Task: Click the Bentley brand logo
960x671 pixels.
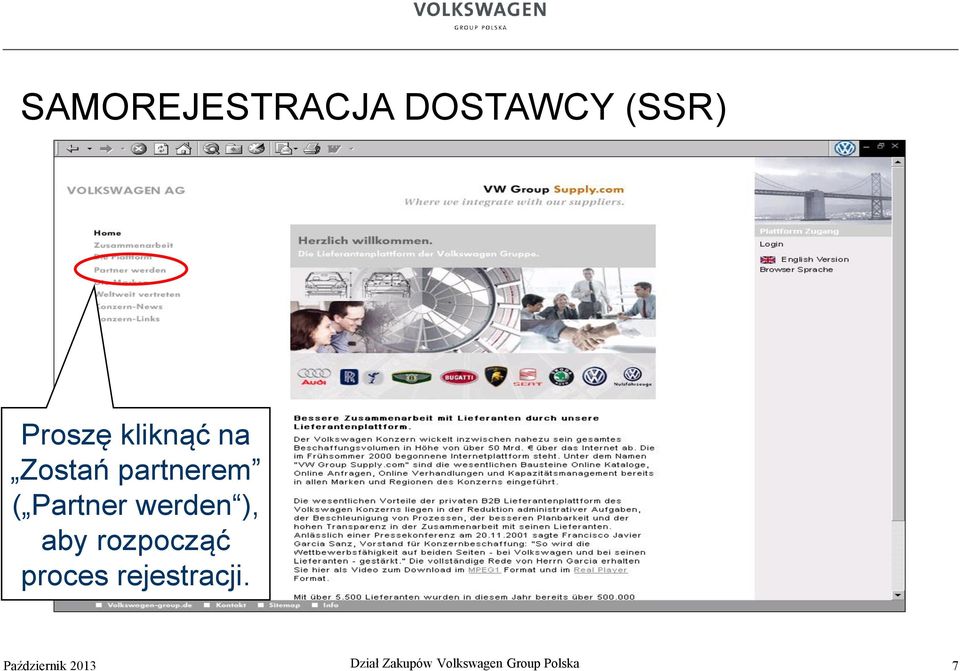Action: click(411, 377)
